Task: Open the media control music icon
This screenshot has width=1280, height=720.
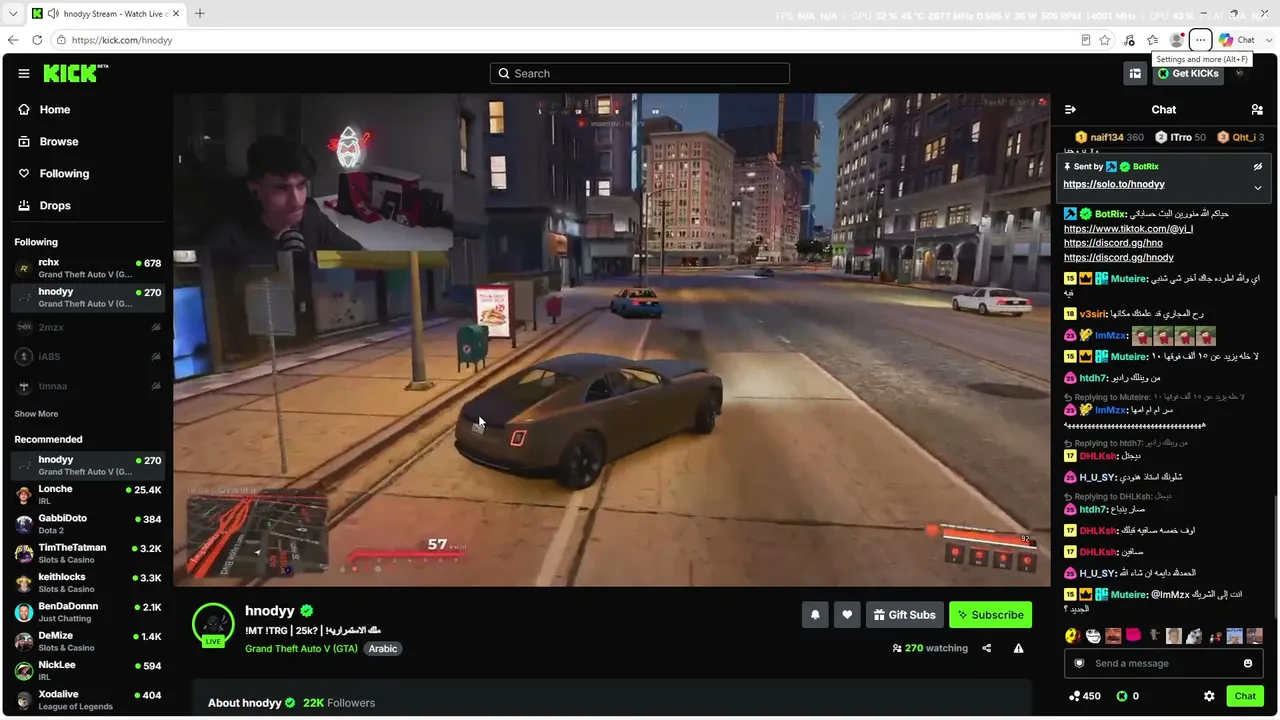Action: [x=1129, y=40]
